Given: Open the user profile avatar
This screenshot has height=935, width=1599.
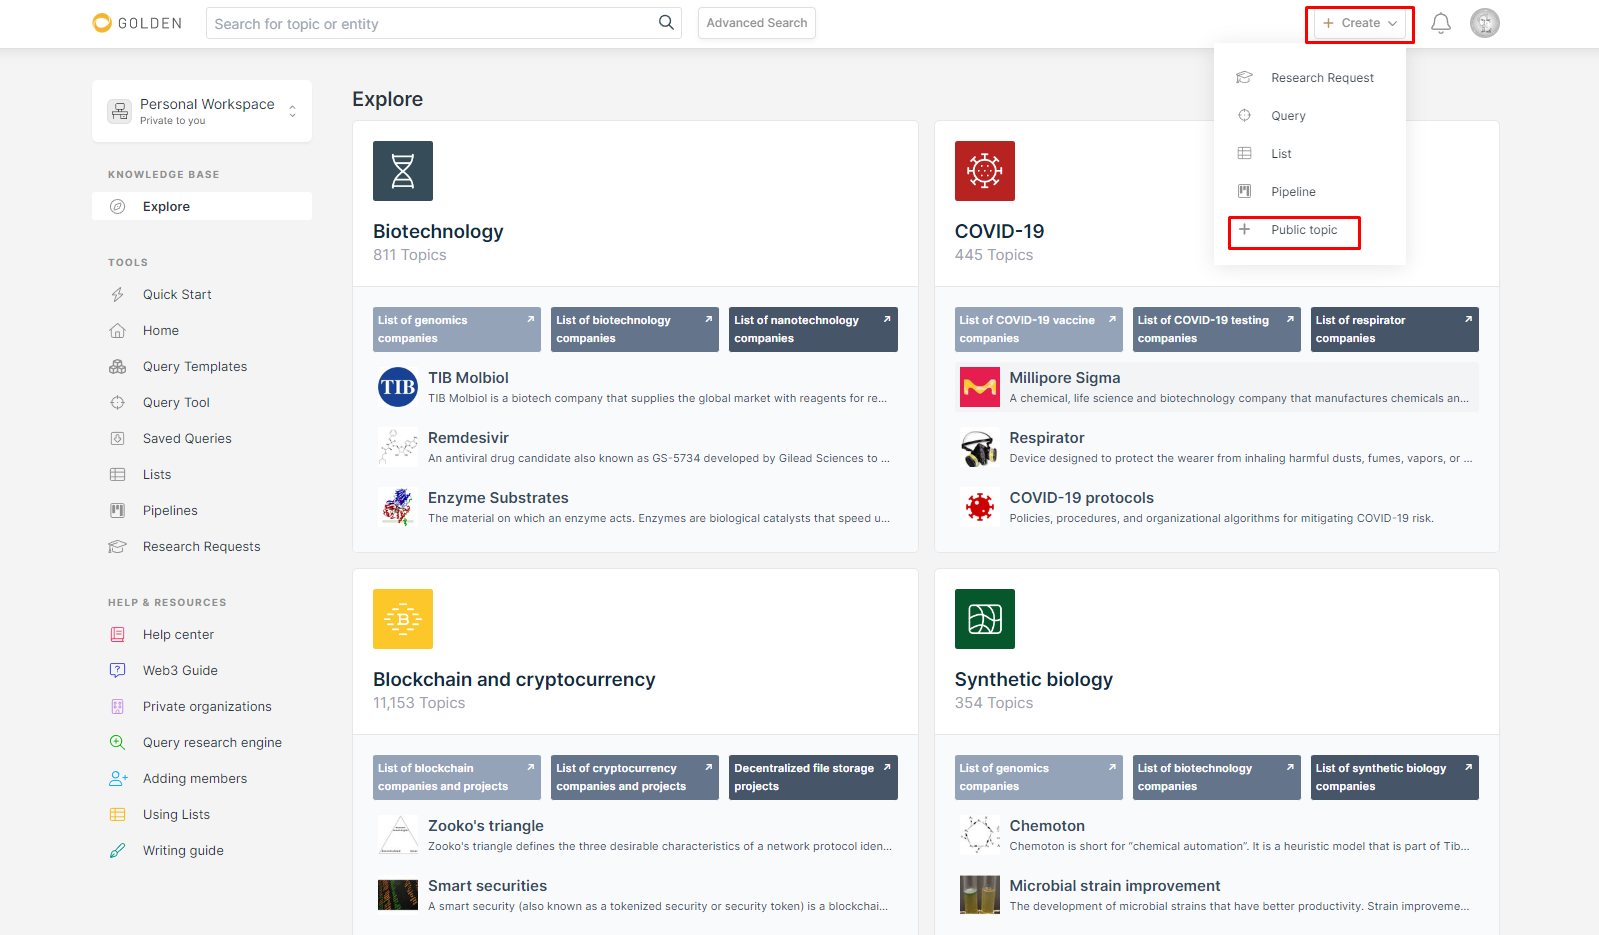Looking at the screenshot, I should pyautogui.click(x=1484, y=23).
